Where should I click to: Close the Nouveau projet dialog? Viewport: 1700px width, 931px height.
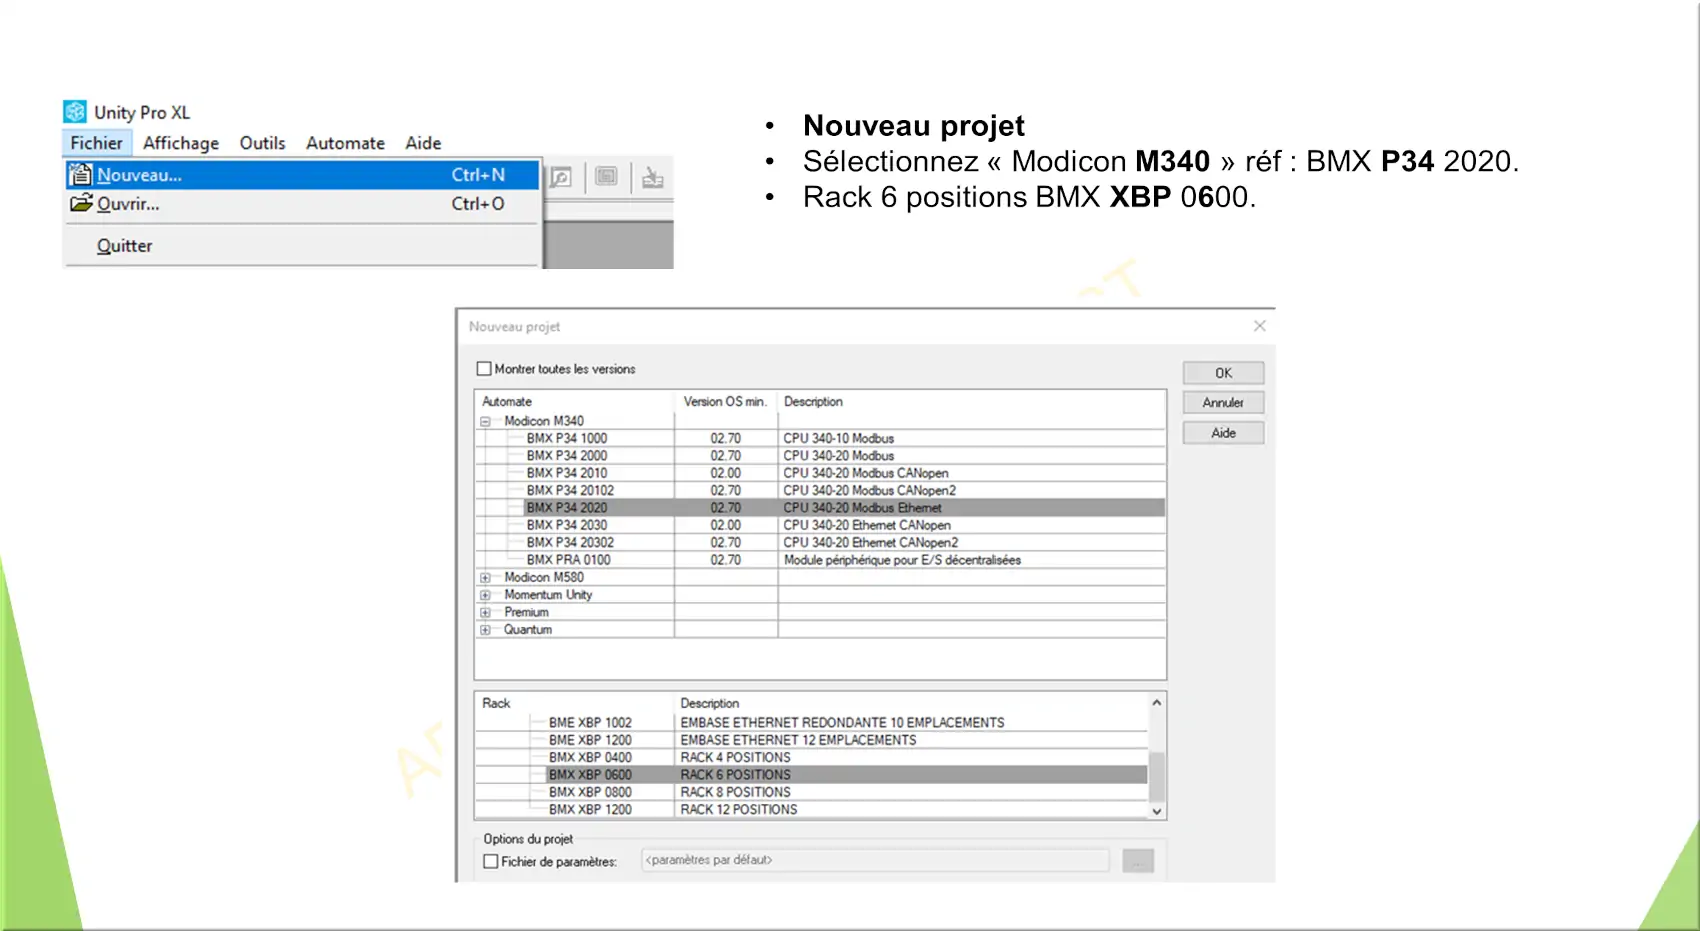(1260, 326)
